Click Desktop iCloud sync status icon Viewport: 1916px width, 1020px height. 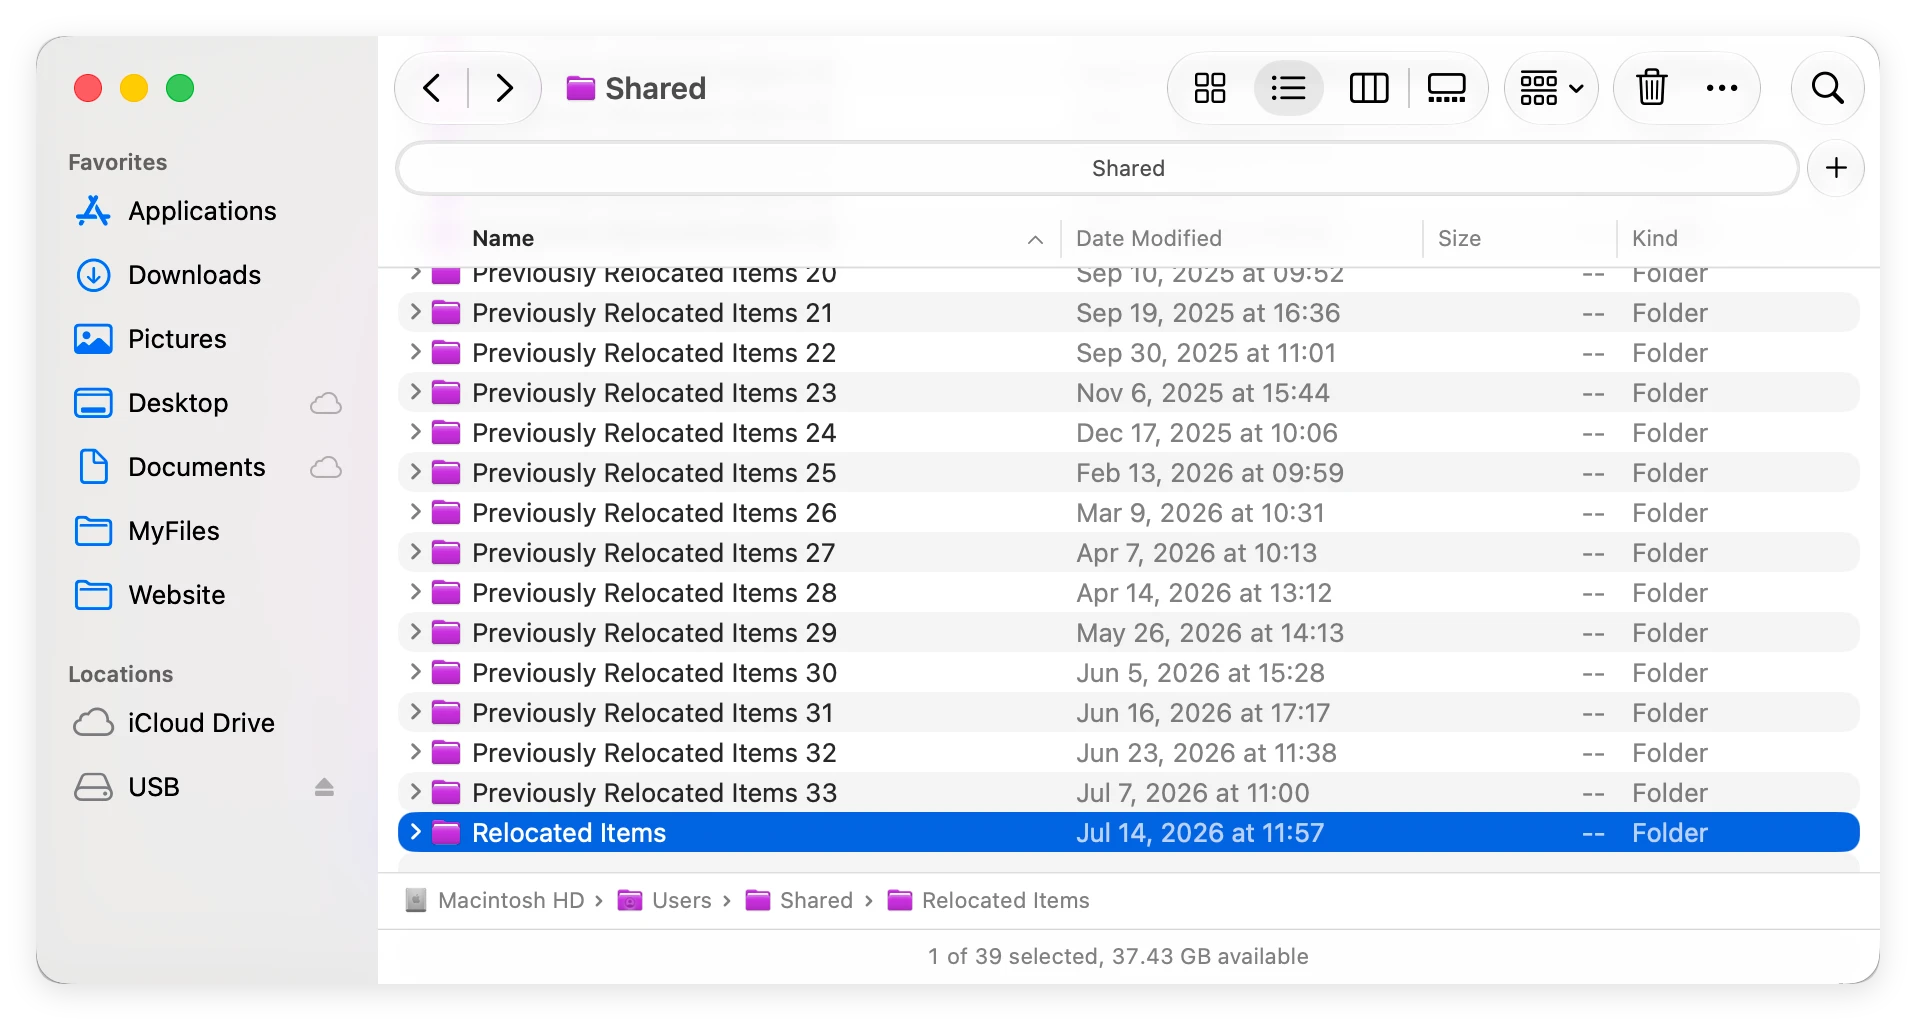coord(326,403)
